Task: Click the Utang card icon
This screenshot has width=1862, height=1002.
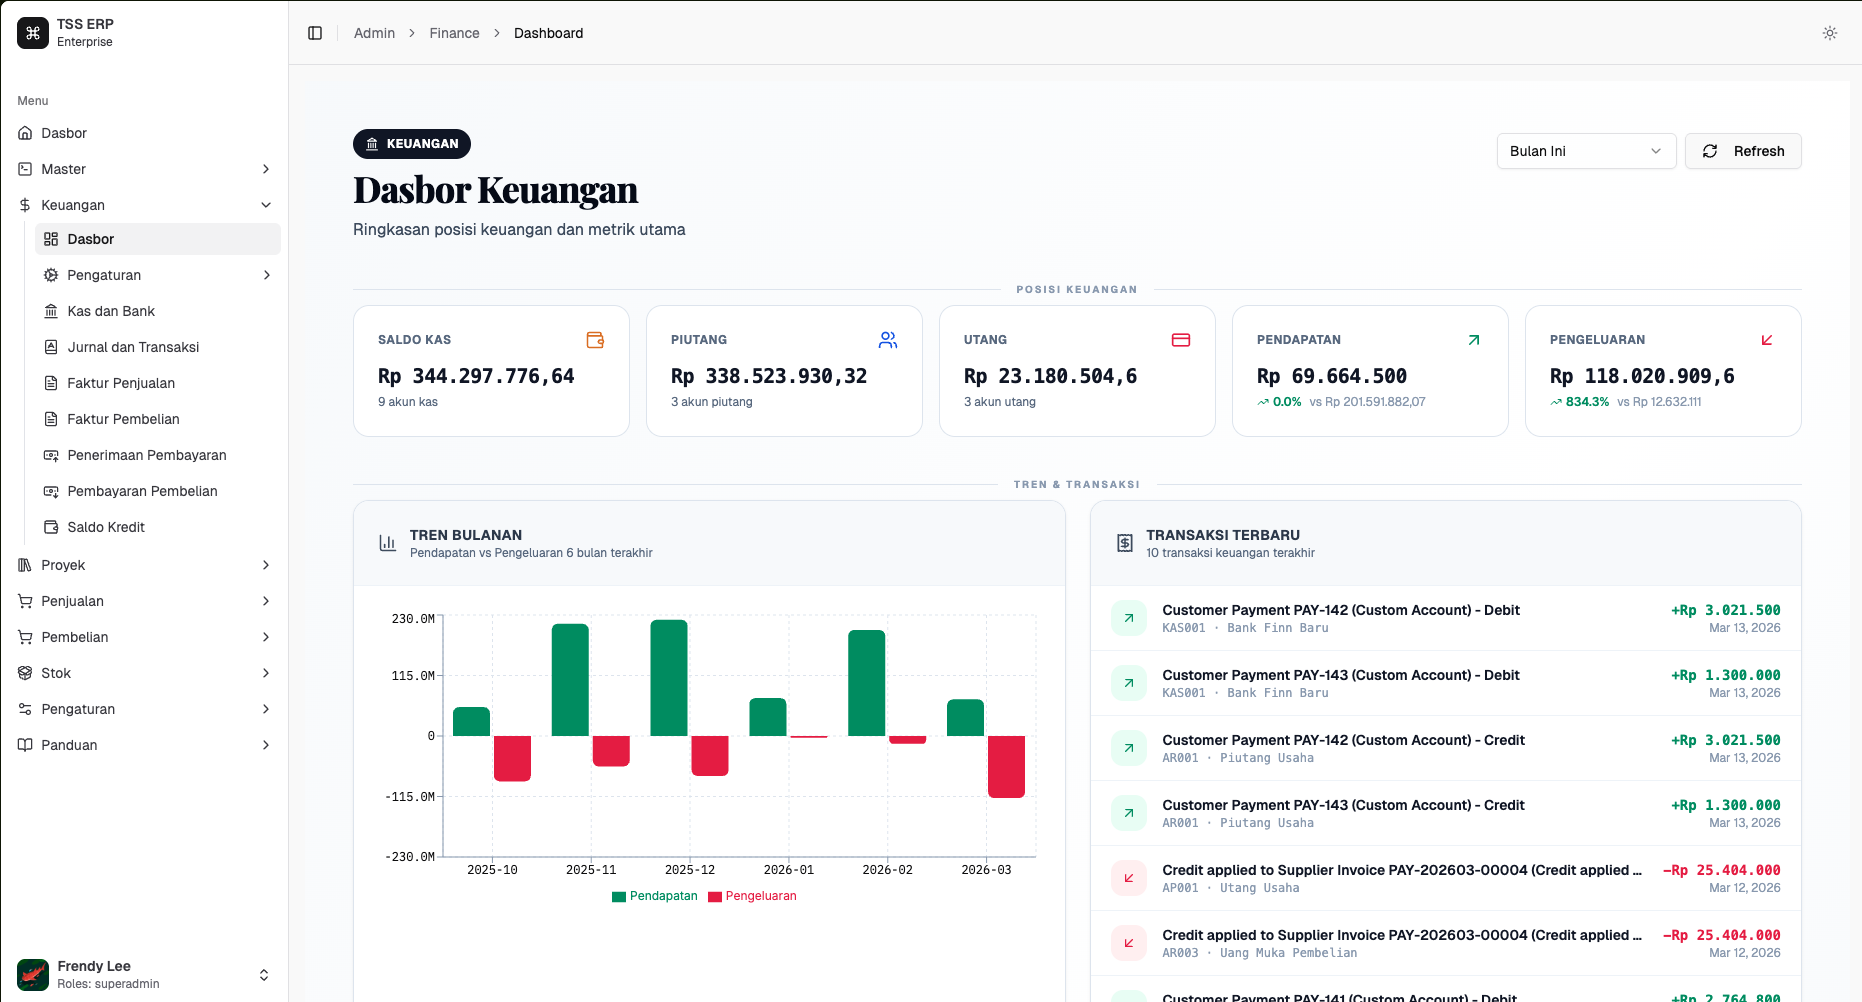Action: (x=1181, y=340)
